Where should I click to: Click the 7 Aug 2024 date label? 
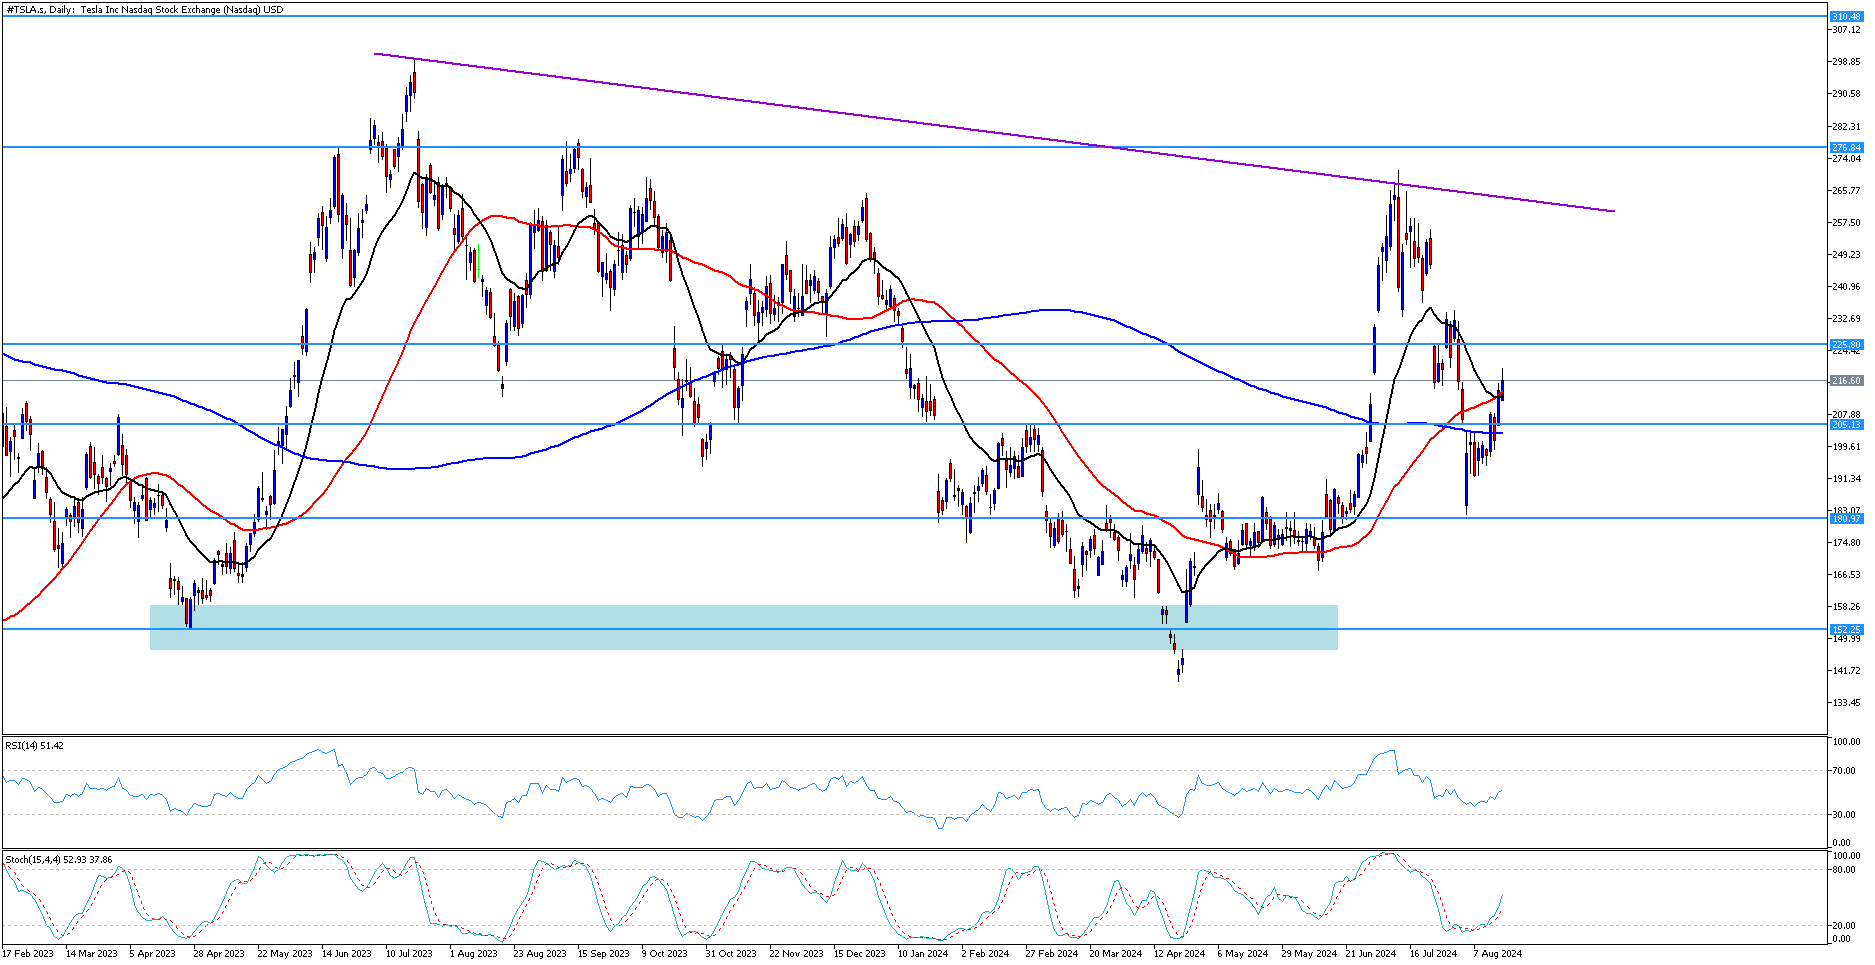pos(1497,954)
